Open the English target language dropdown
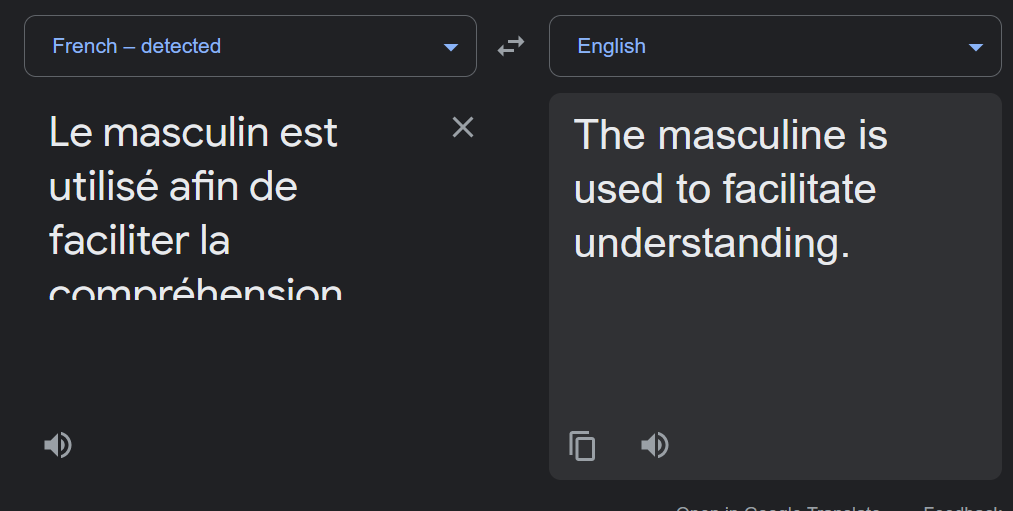 tap(775, 46)
